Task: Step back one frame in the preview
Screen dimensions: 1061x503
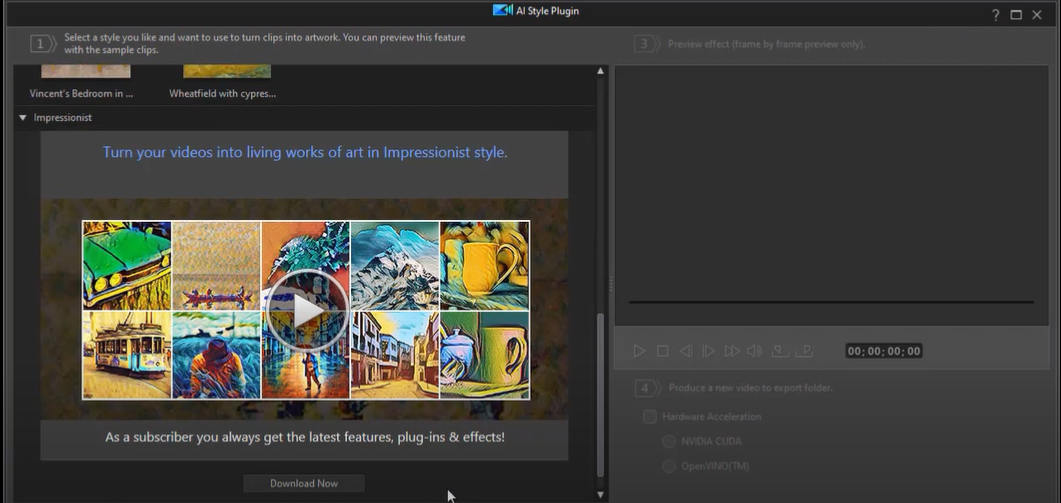Action: [x=685, y=351]
